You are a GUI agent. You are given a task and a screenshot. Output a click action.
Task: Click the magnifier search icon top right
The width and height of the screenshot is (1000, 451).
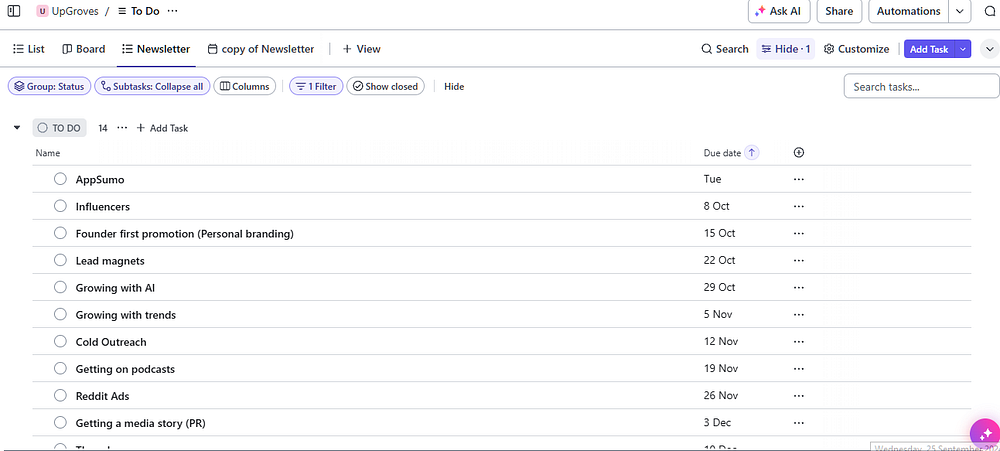989,12
